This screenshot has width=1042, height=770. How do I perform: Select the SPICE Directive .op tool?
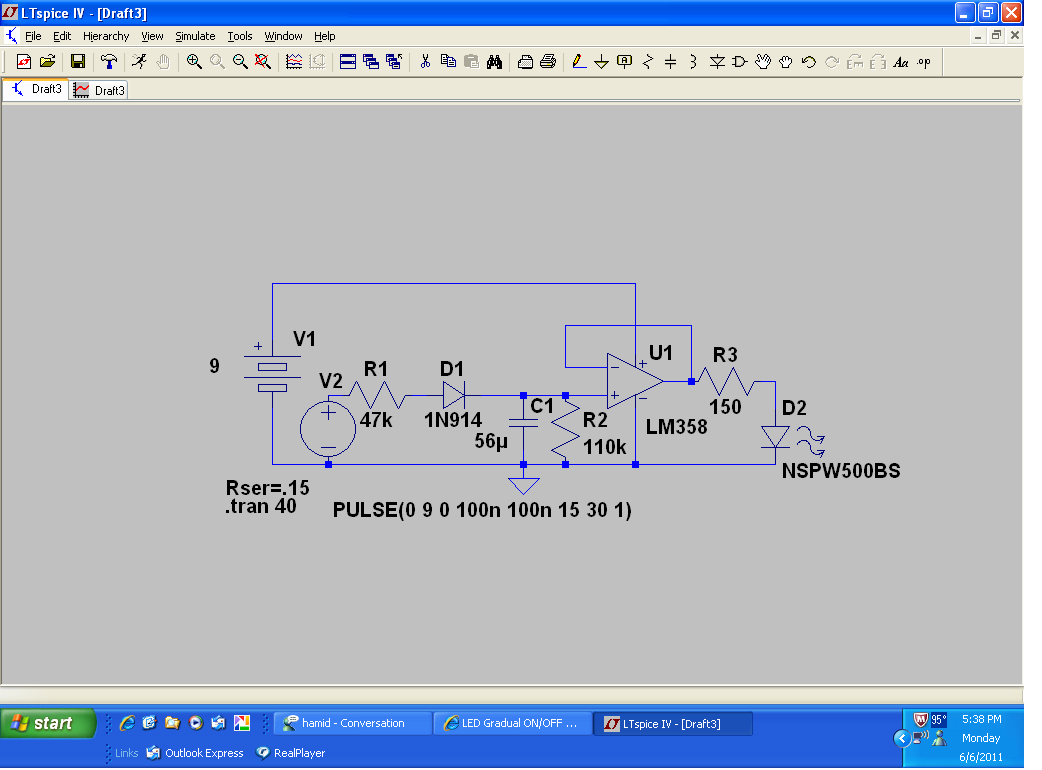[x=924, y=62]
